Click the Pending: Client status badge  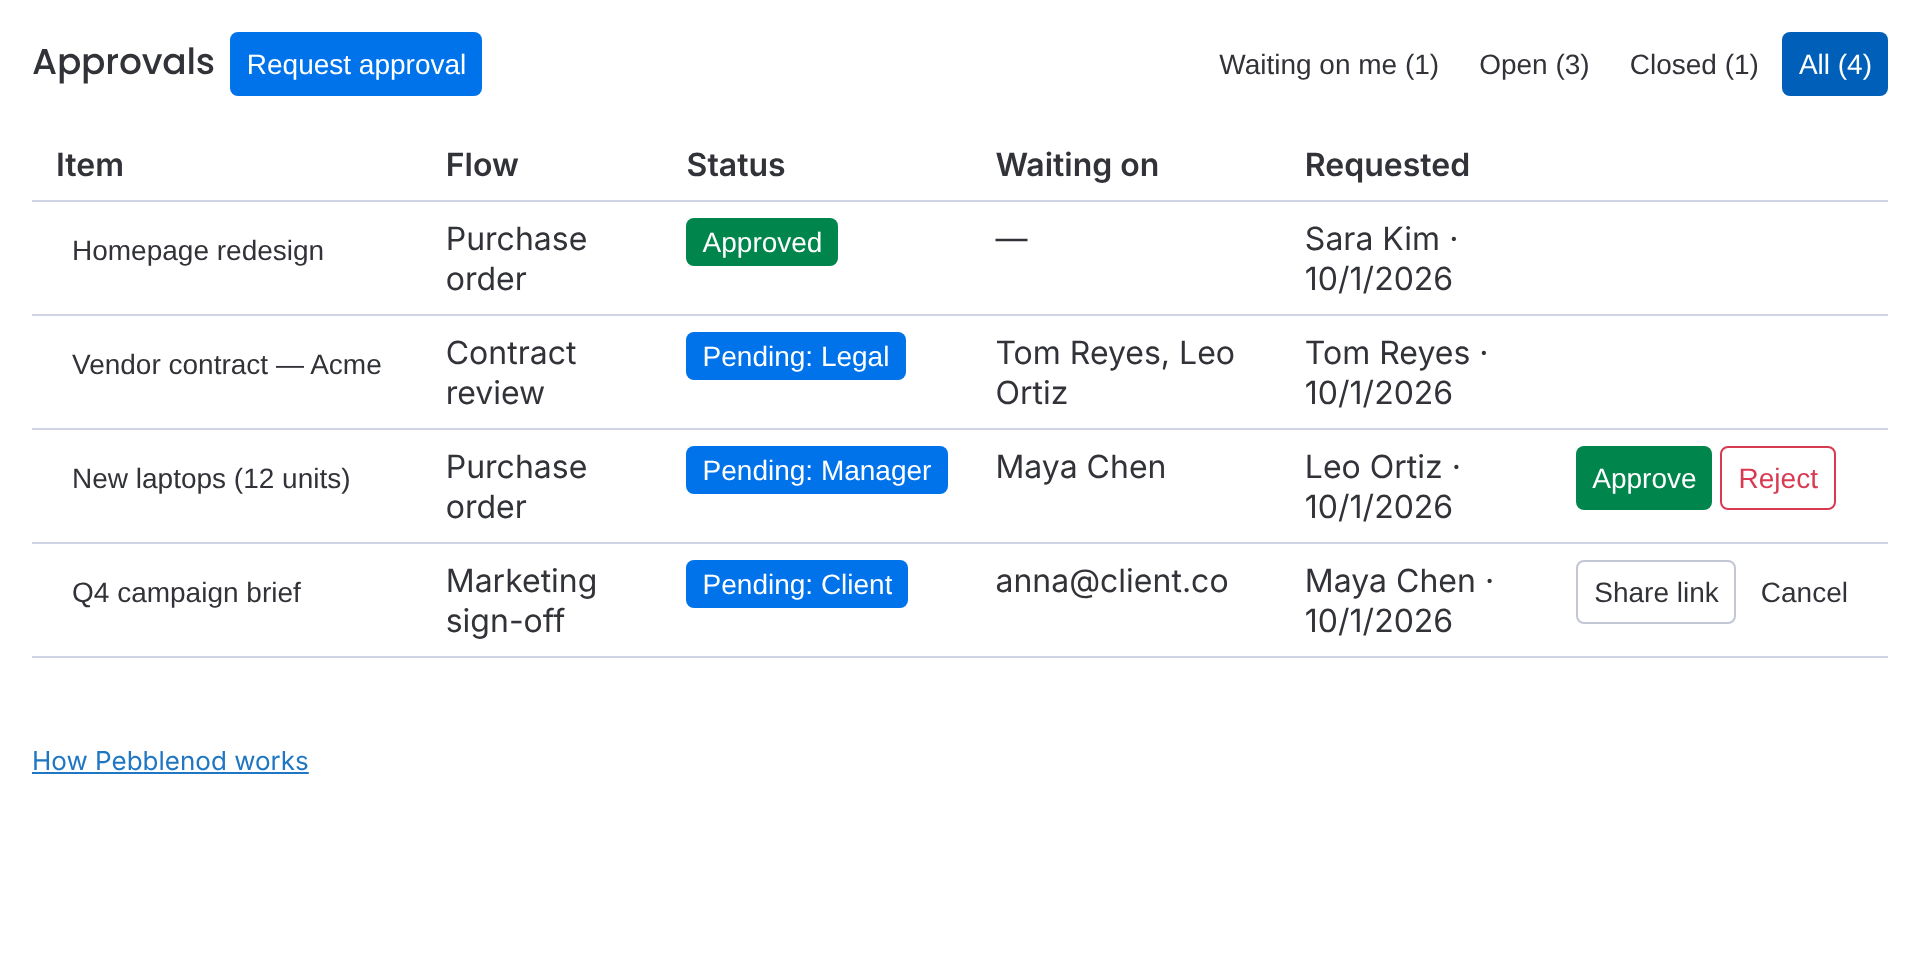797,584
